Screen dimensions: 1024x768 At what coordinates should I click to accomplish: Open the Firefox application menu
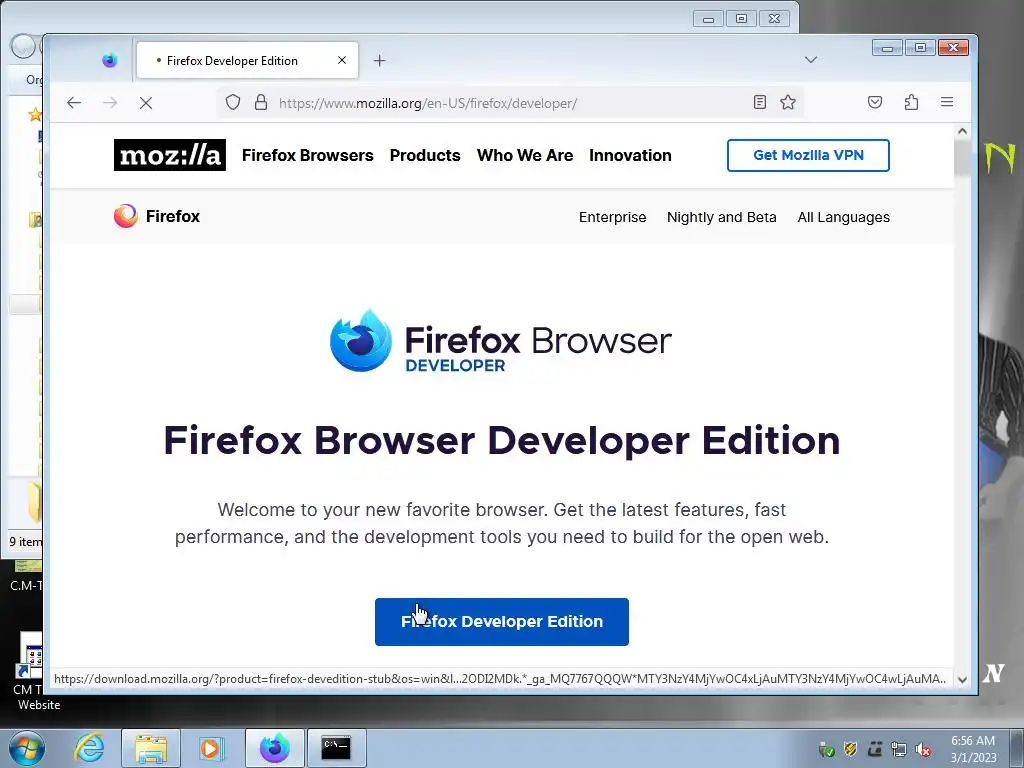point(947,102)
